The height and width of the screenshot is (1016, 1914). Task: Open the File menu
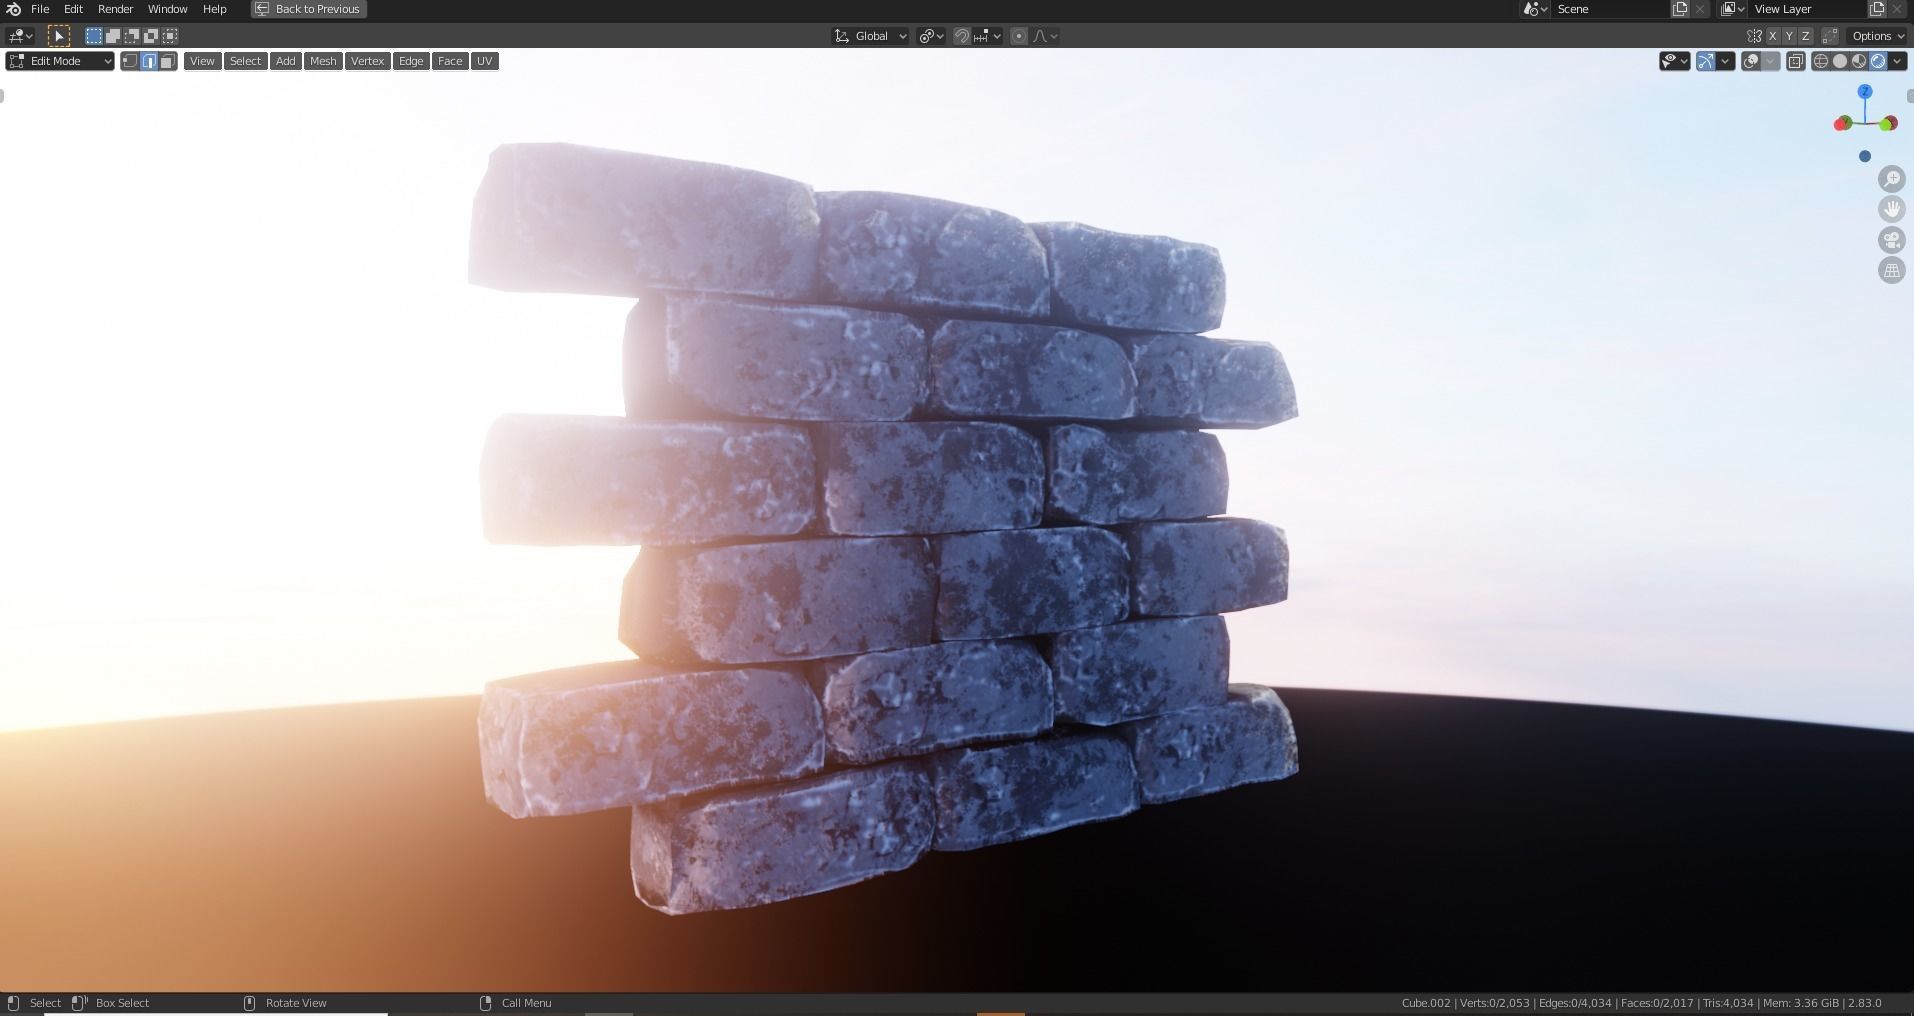tap(40, 9)
